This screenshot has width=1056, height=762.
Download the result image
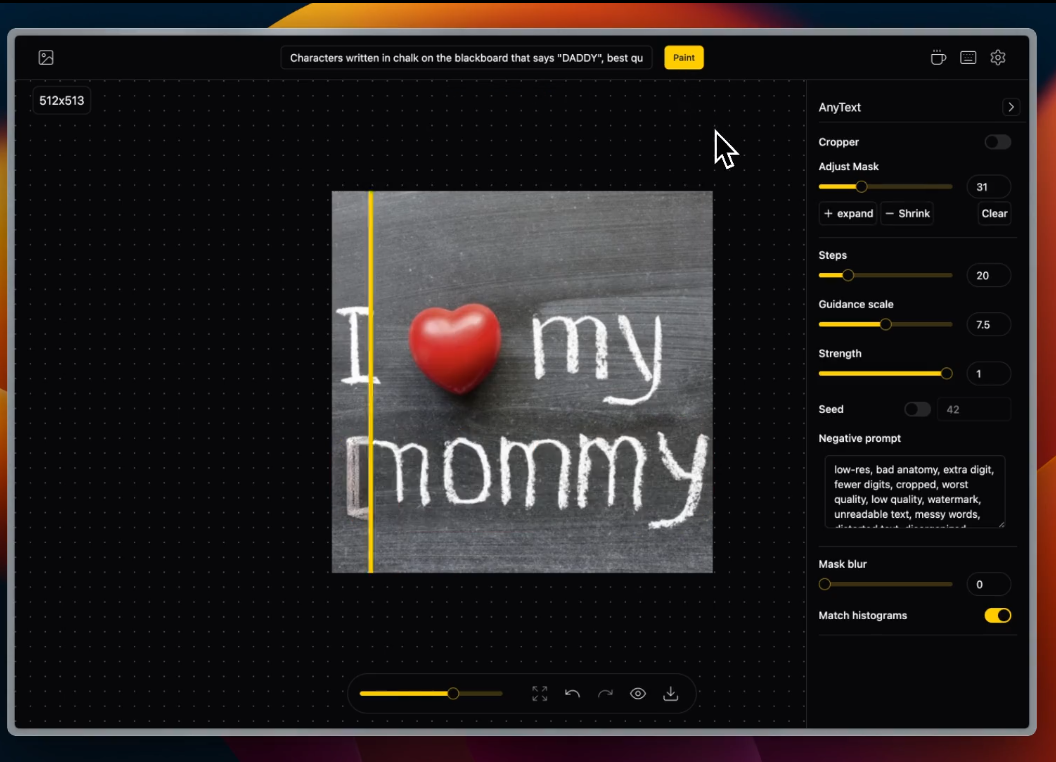pos(671,693)
